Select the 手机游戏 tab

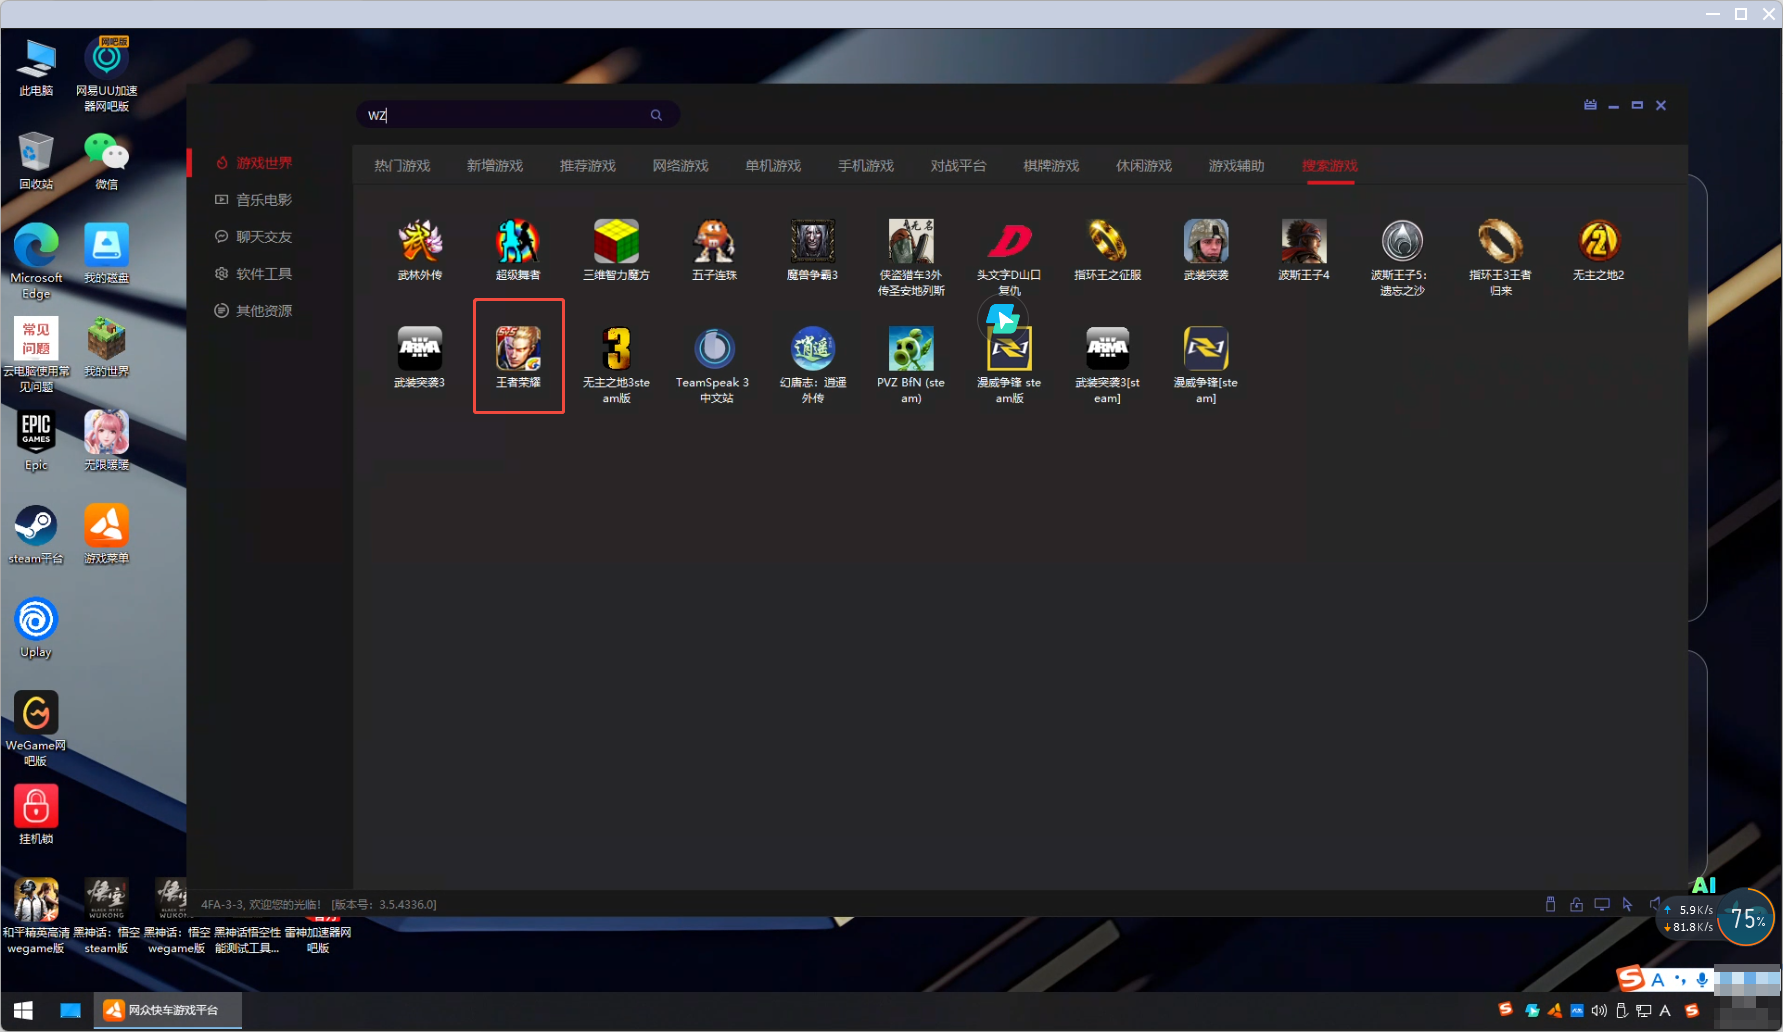click(x=866, y=166)
